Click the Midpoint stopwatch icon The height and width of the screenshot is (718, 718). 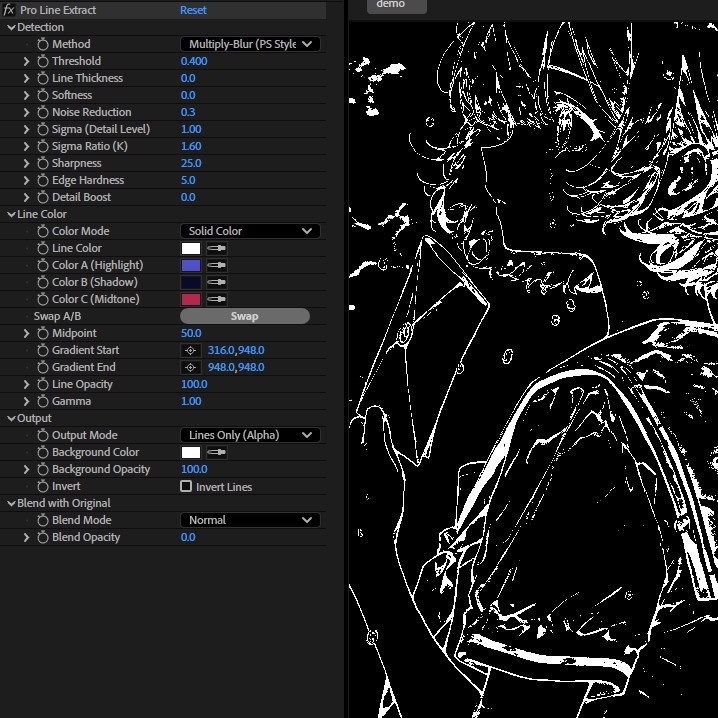(x=43, y=333)
